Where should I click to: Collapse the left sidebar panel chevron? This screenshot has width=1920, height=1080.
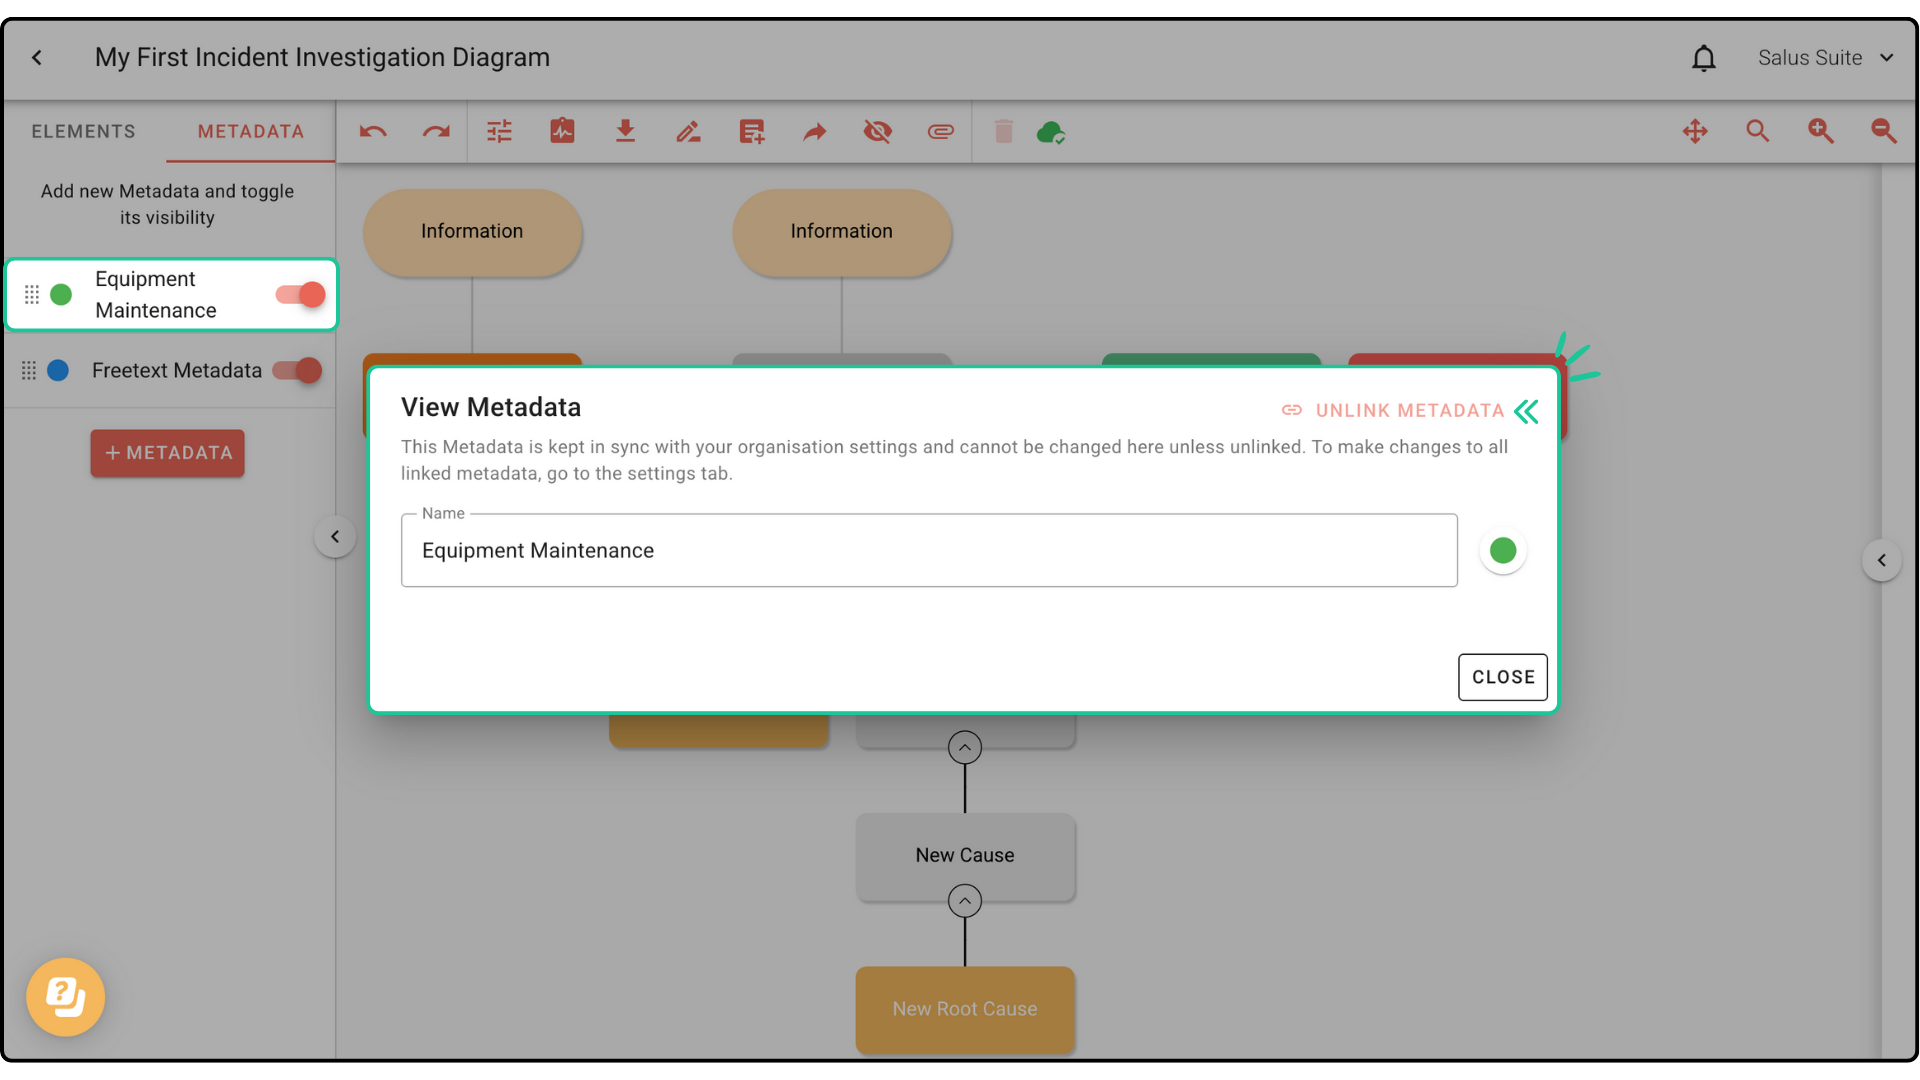[x=335, y=537]
